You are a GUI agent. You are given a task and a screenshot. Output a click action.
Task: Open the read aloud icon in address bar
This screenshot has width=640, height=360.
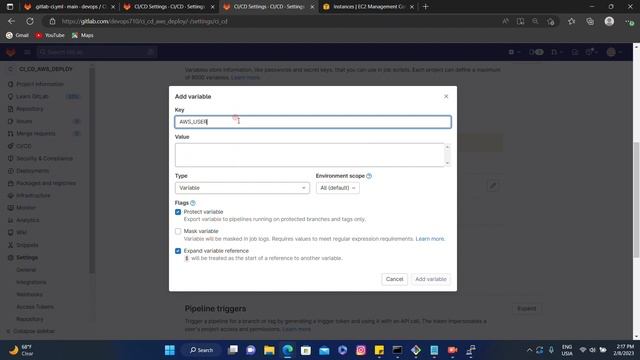coord(505,21)
